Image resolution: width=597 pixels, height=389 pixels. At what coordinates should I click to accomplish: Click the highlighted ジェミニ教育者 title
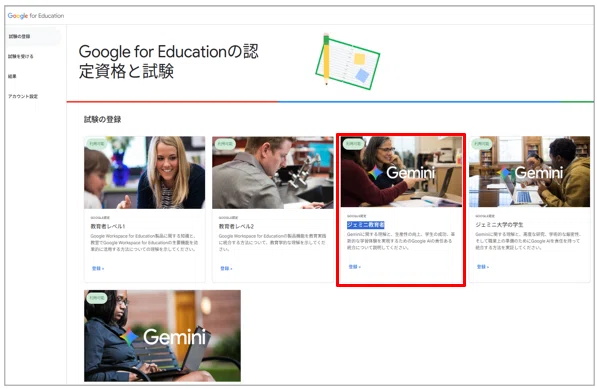[x=366, y=225]
